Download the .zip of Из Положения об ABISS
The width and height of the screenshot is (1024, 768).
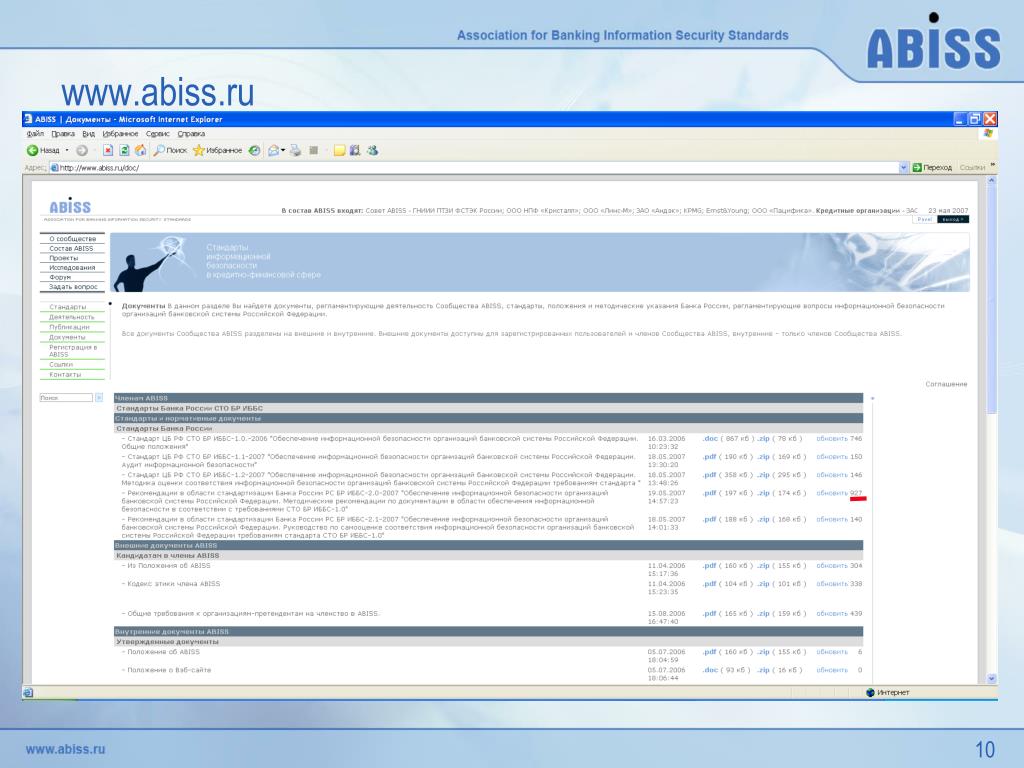point(763,566)
